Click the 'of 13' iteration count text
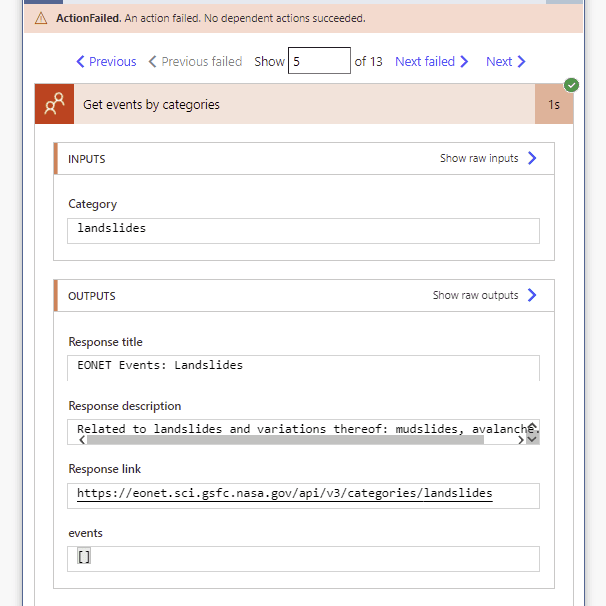 pos(368,61)
